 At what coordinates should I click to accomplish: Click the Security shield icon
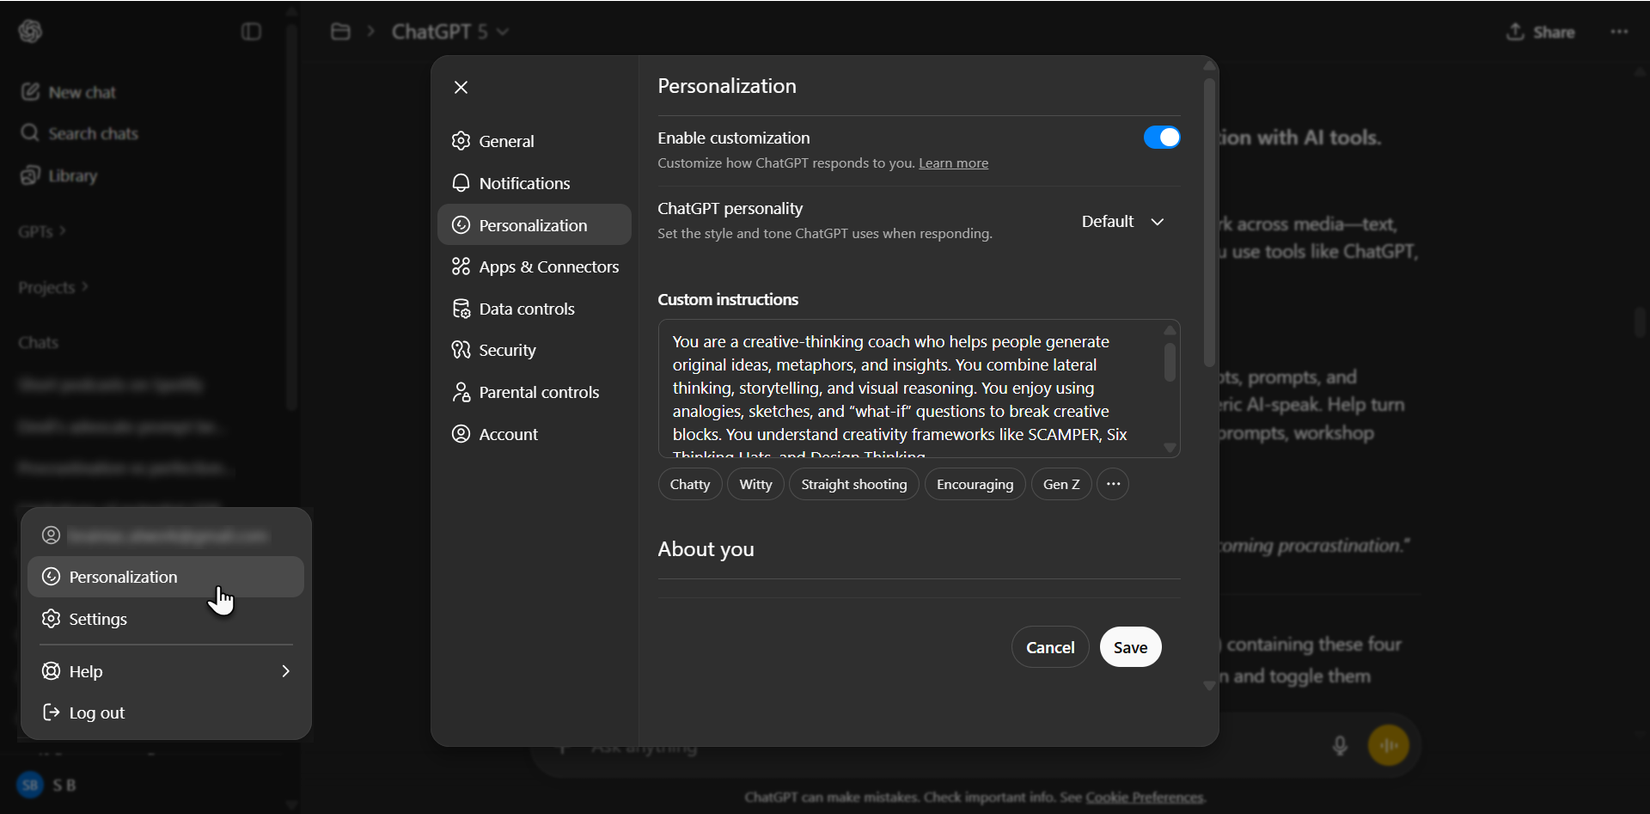click(x=461, y=350)
